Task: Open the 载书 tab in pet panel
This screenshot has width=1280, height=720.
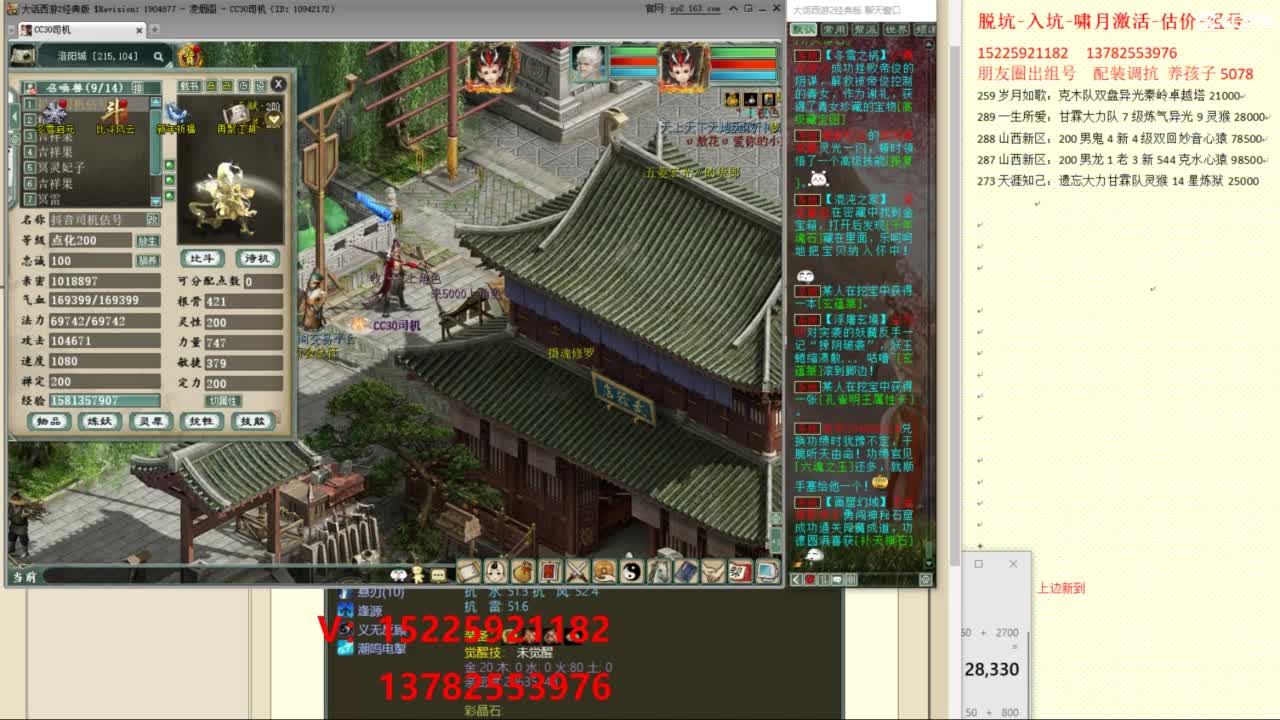Action: point(190,87)
